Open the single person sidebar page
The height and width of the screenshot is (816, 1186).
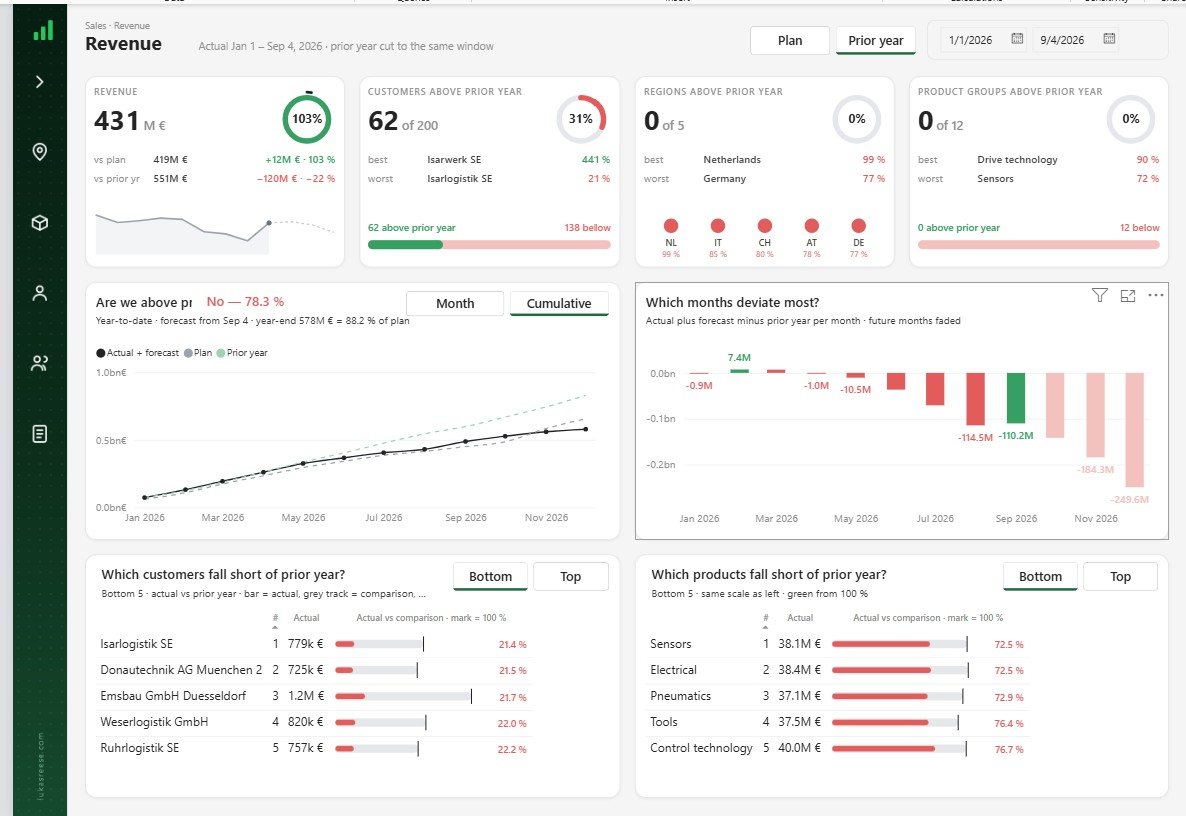(x=40, y=293)
